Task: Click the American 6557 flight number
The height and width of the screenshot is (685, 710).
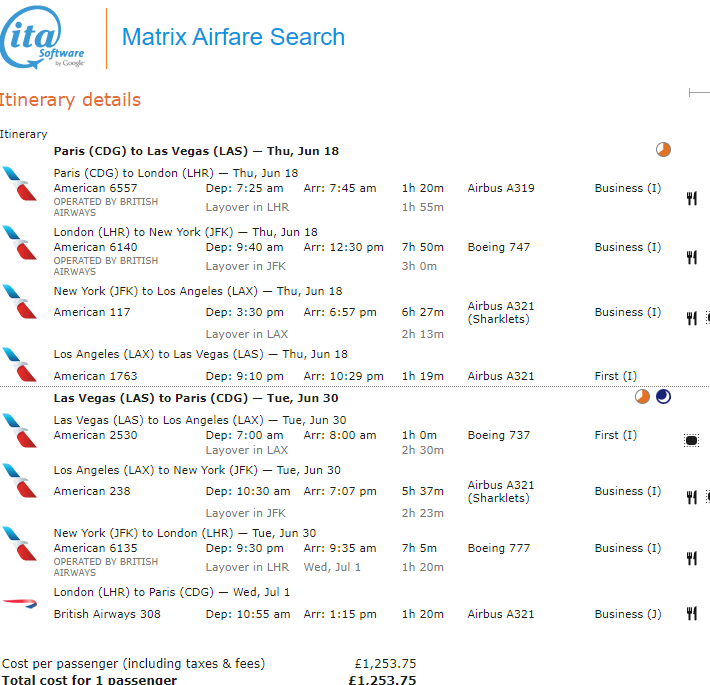Action: 96,188
